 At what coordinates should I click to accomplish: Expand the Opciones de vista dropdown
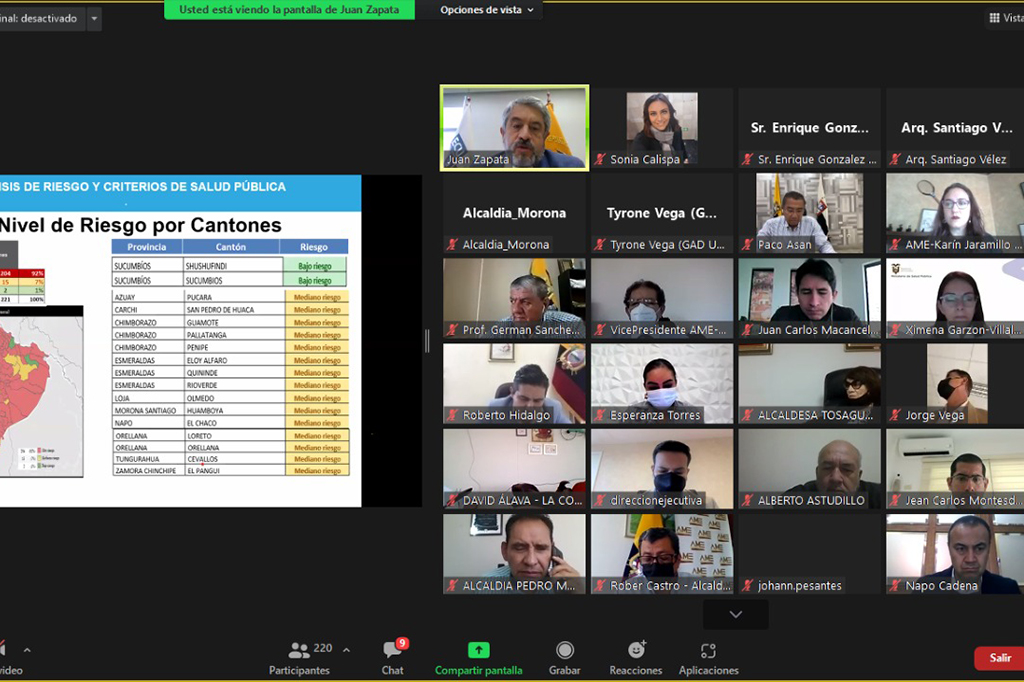pyautogui.click(x=487, y=10)
